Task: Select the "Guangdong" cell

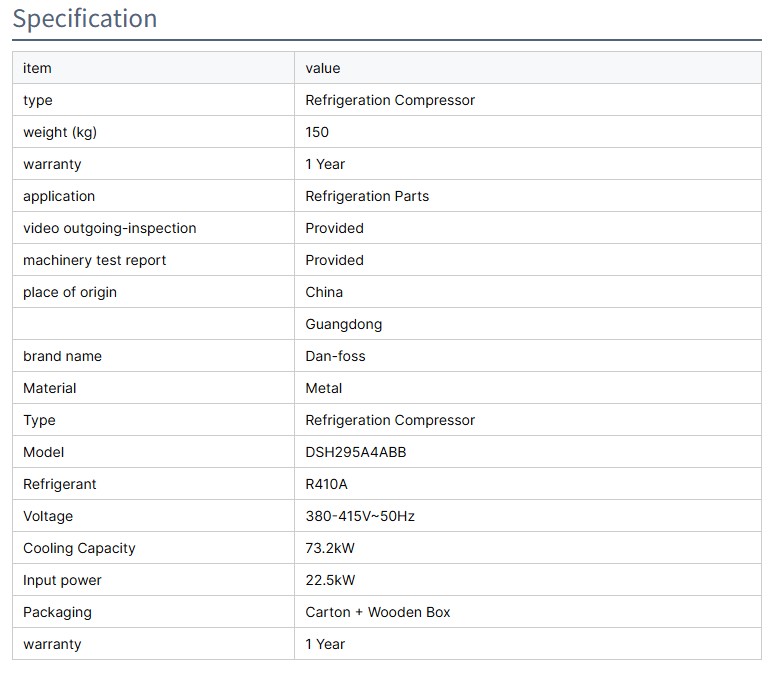Action: 343,324
